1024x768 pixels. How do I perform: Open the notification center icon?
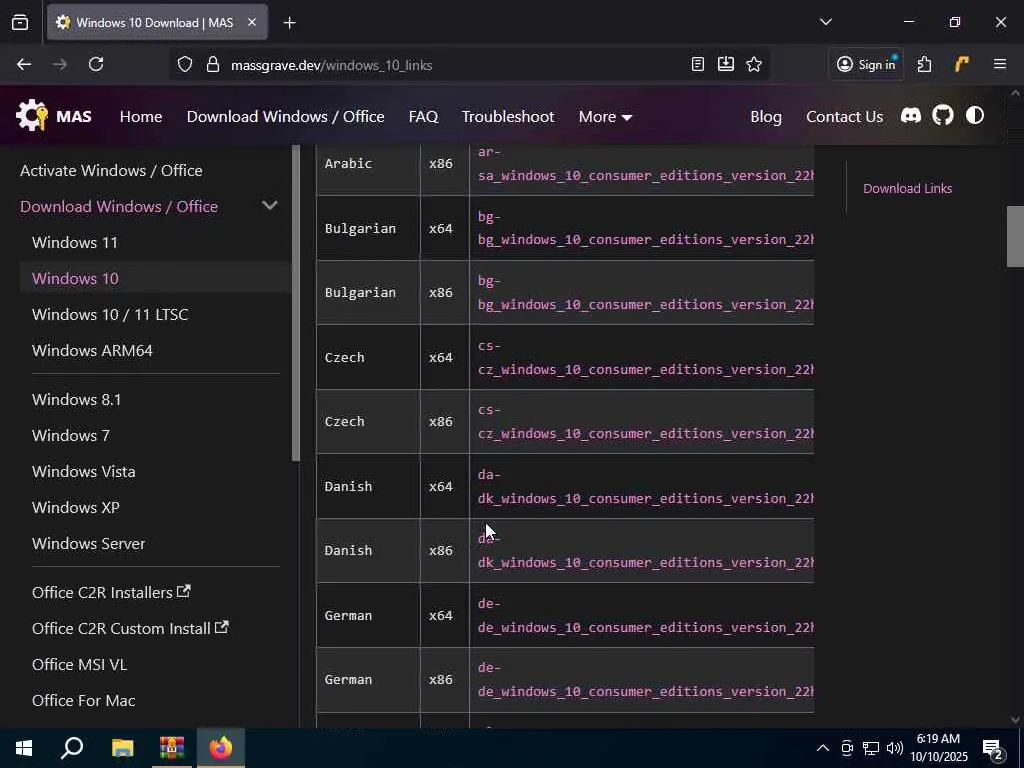pyautogui.click(x=993, y=748)
